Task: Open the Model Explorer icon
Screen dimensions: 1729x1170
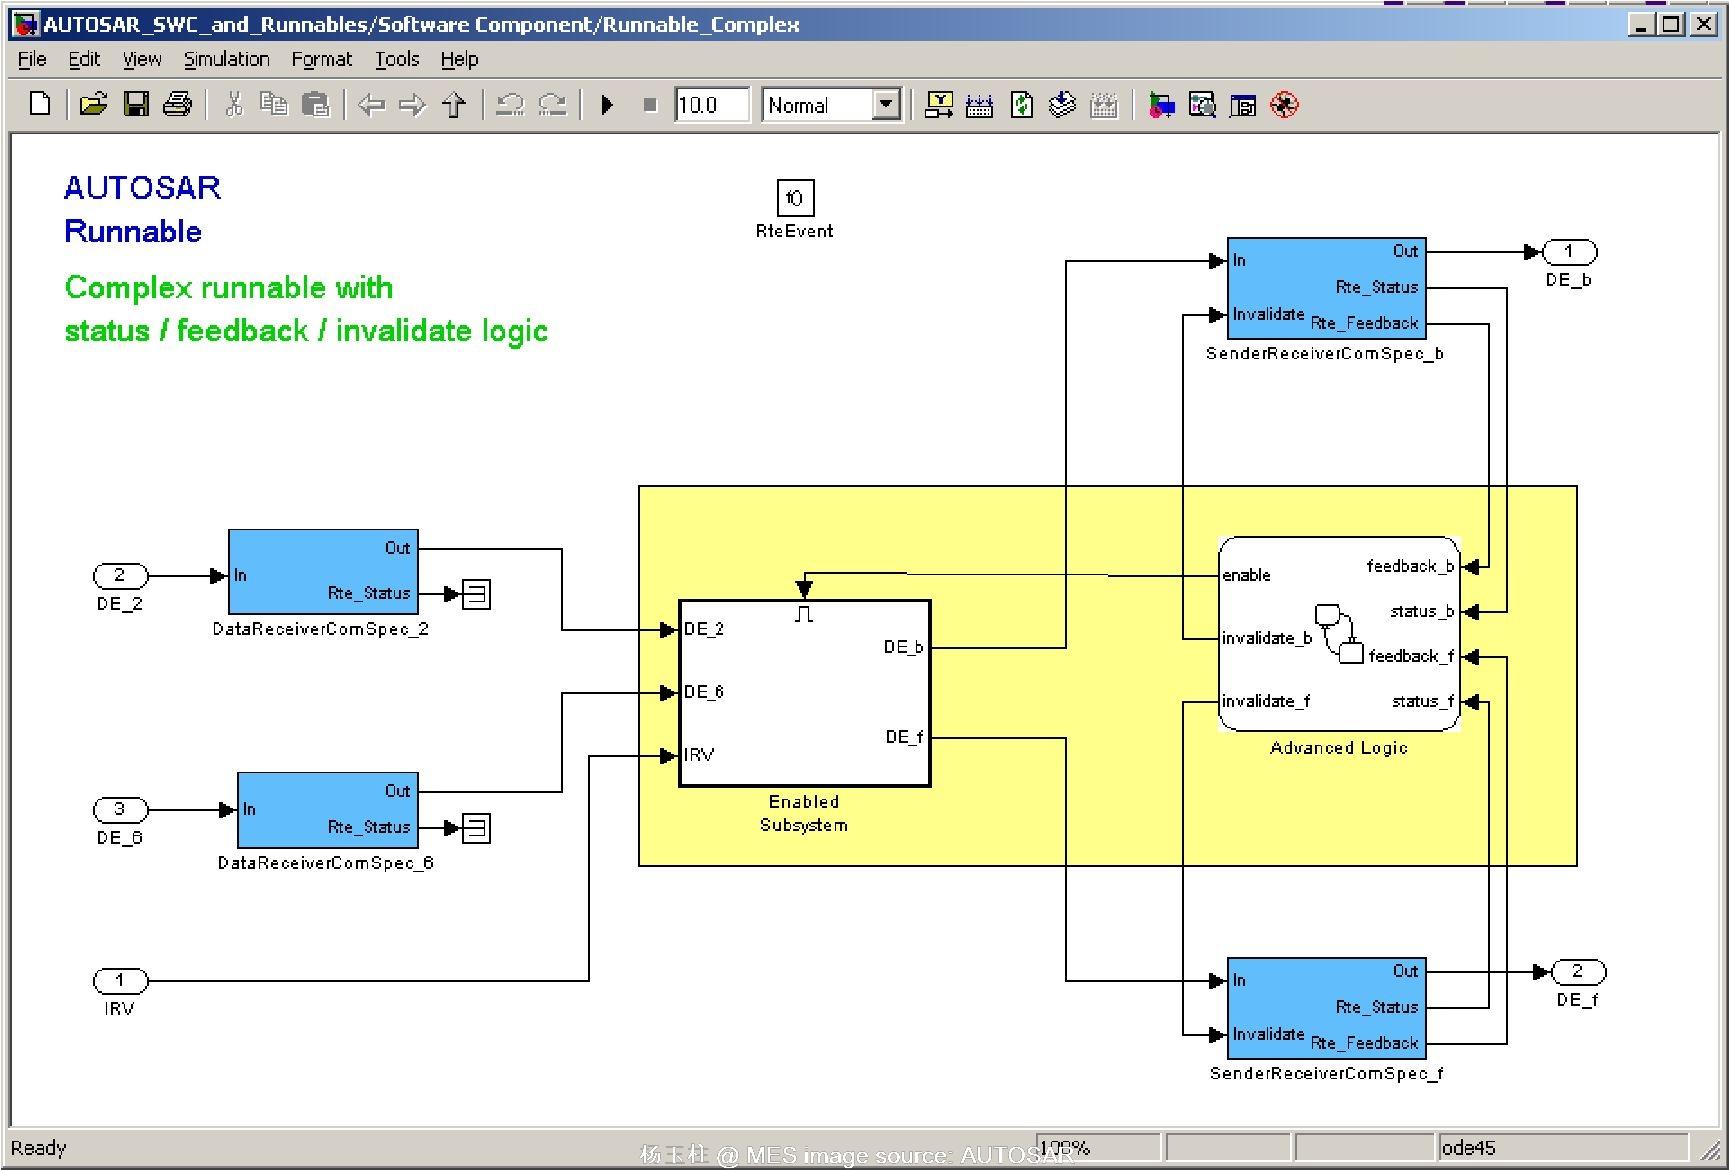Action: tap(1202, 104)
